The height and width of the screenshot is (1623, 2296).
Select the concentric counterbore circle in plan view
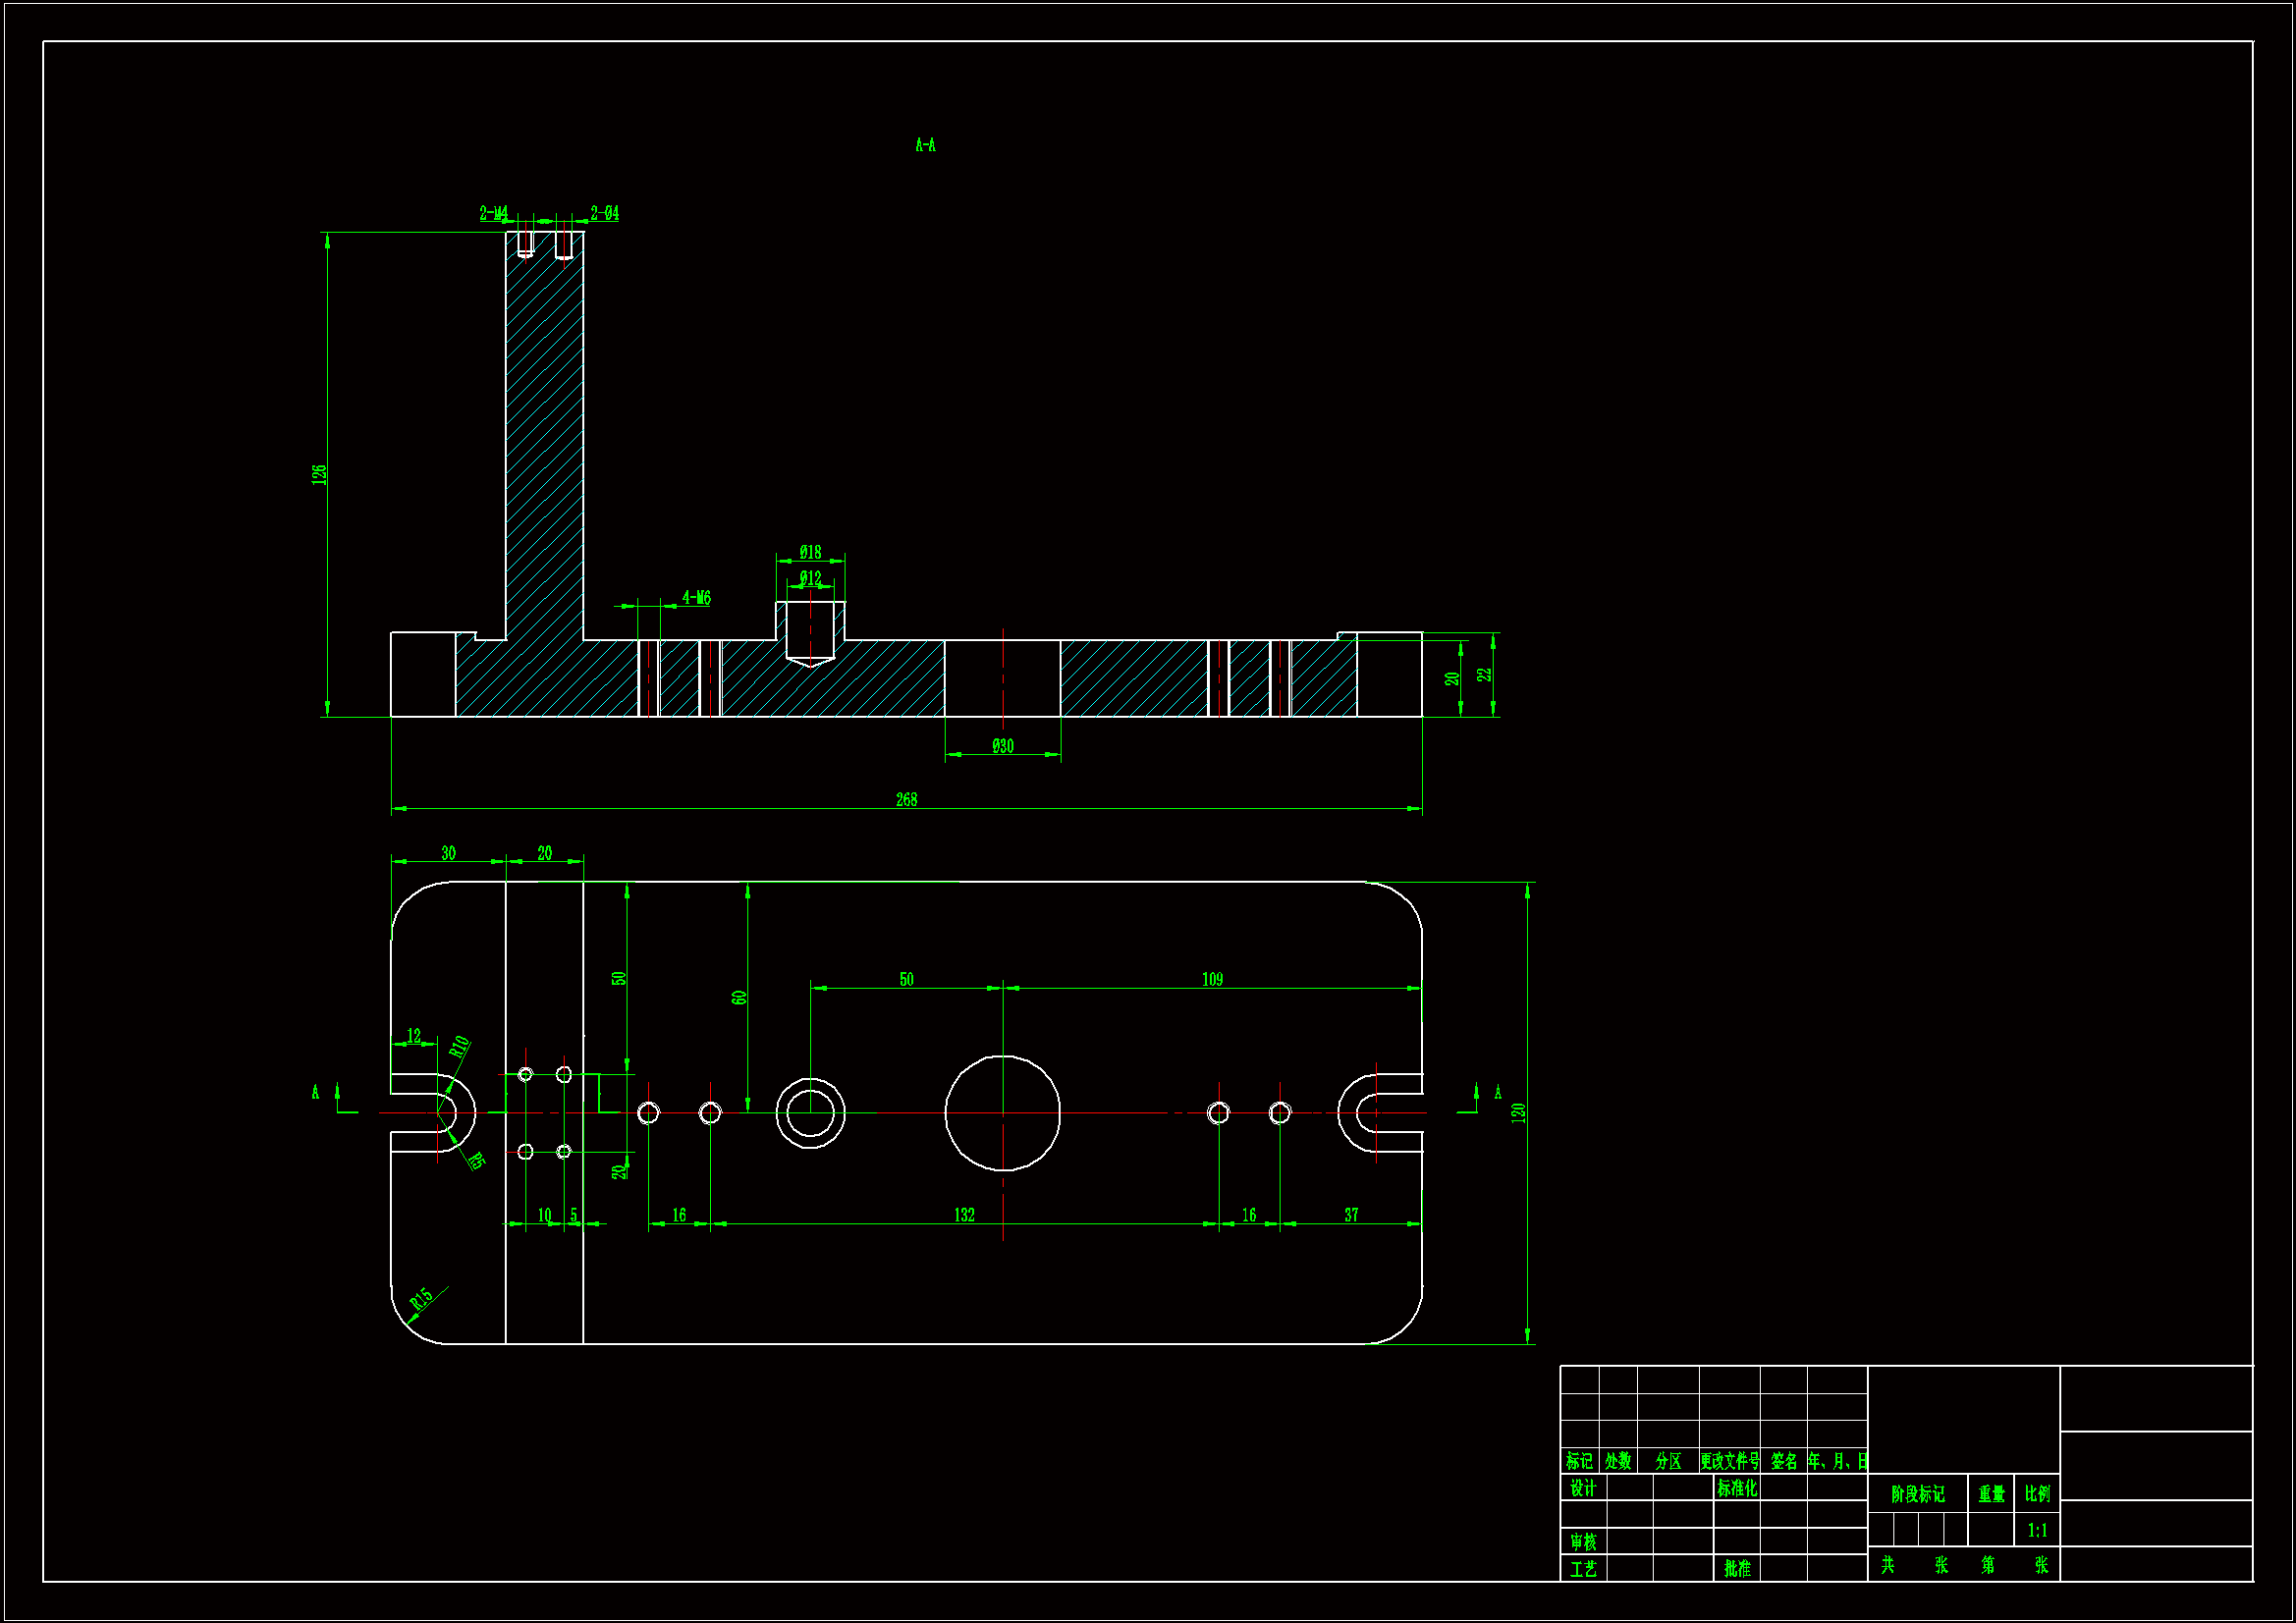coord(810,1114)
